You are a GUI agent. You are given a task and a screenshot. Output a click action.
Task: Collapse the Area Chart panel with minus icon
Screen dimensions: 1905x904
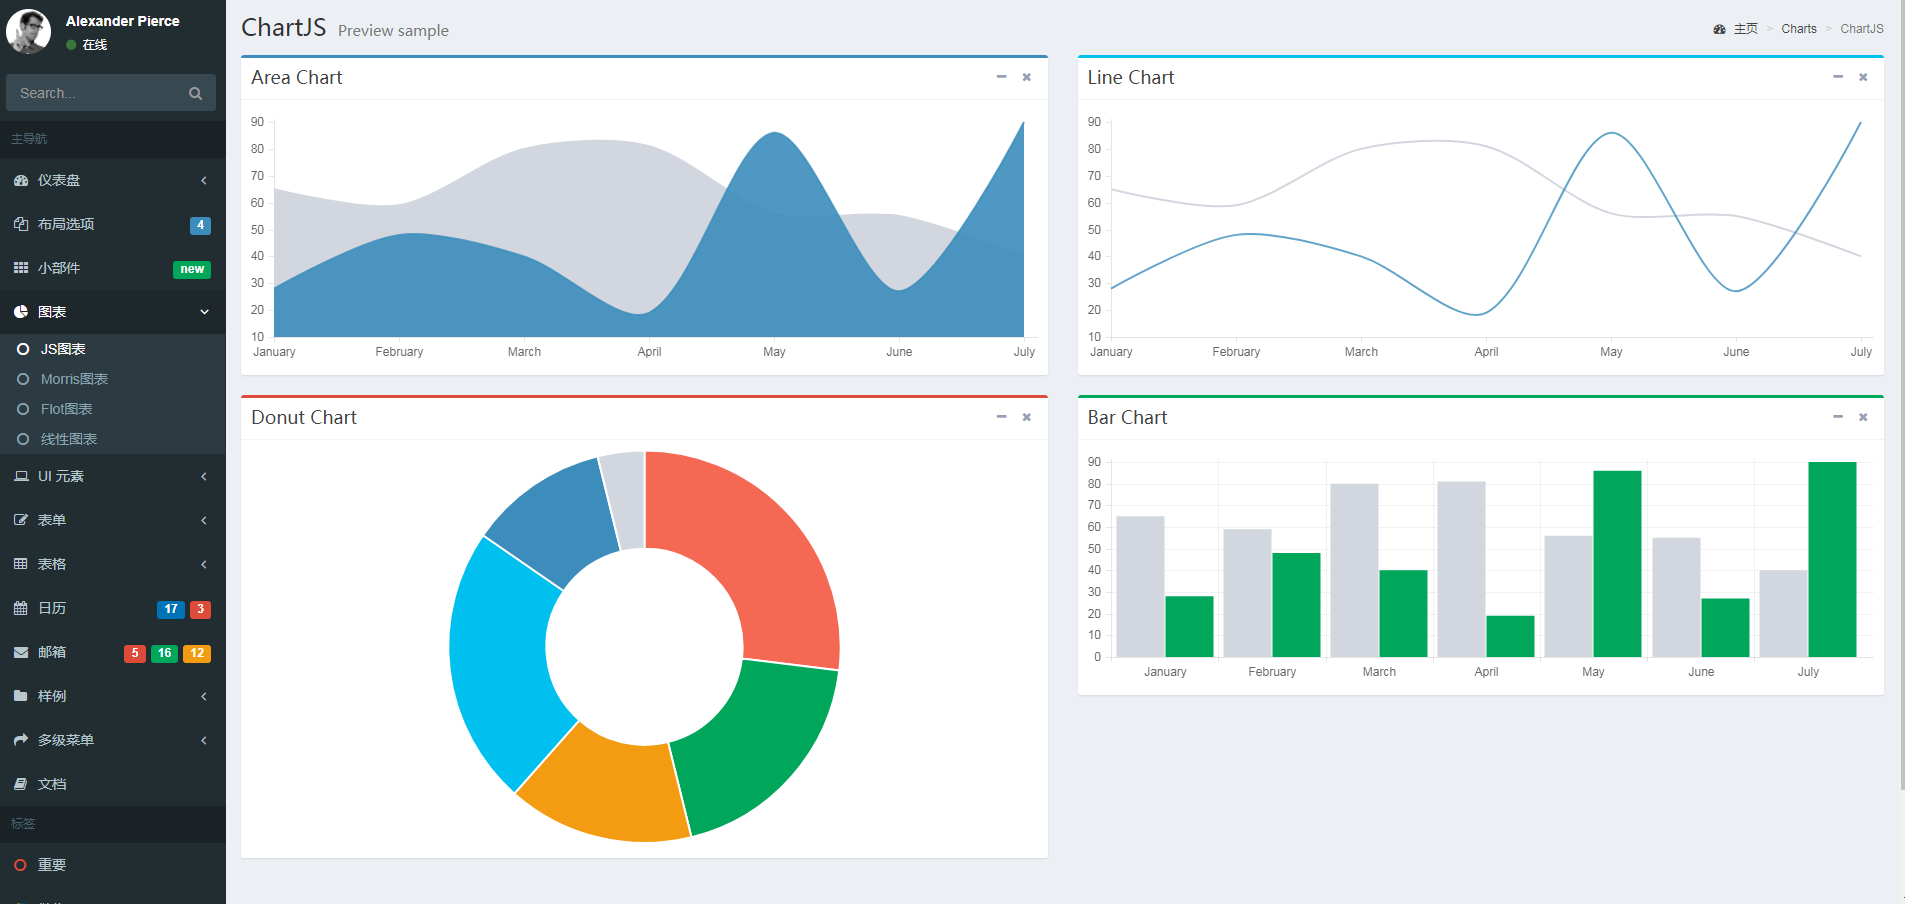pos(1001,77)
